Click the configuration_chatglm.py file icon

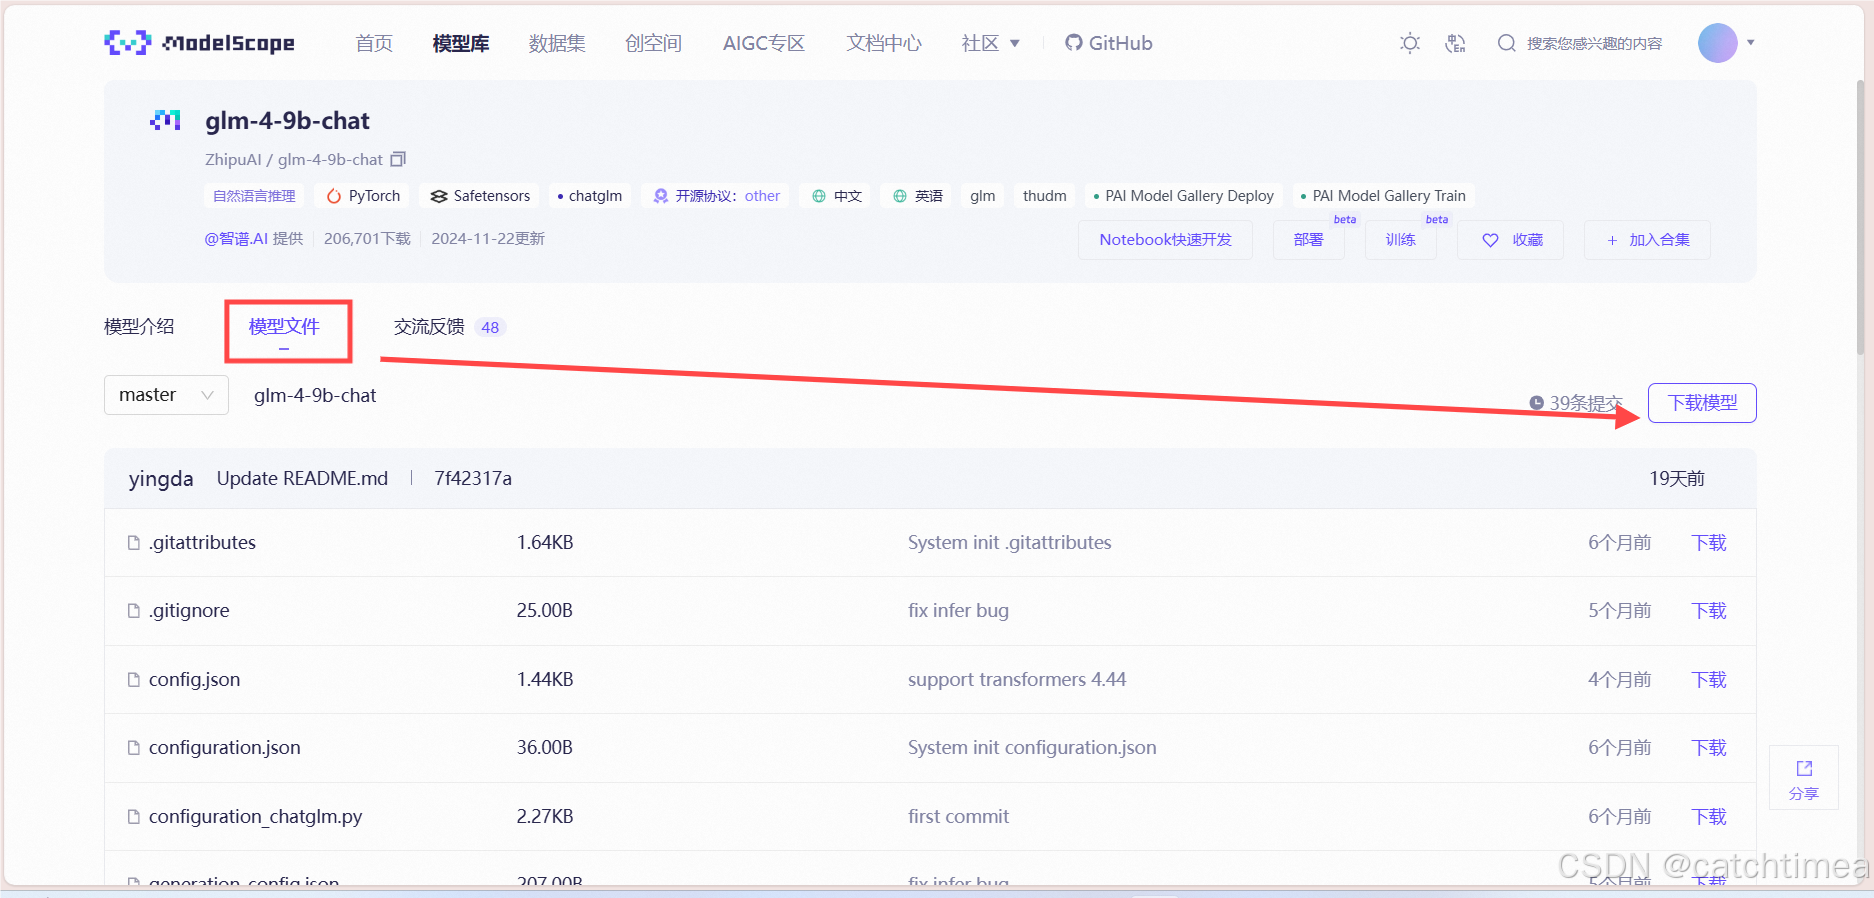point(134,816)
